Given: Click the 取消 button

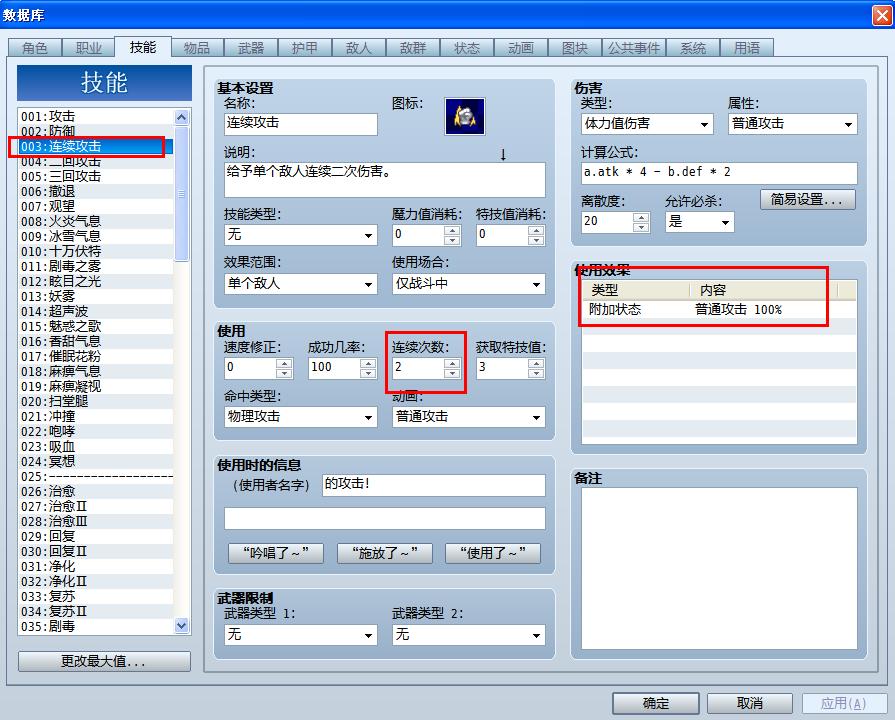Looking at the screenshot, I should [x=750, y=703].
